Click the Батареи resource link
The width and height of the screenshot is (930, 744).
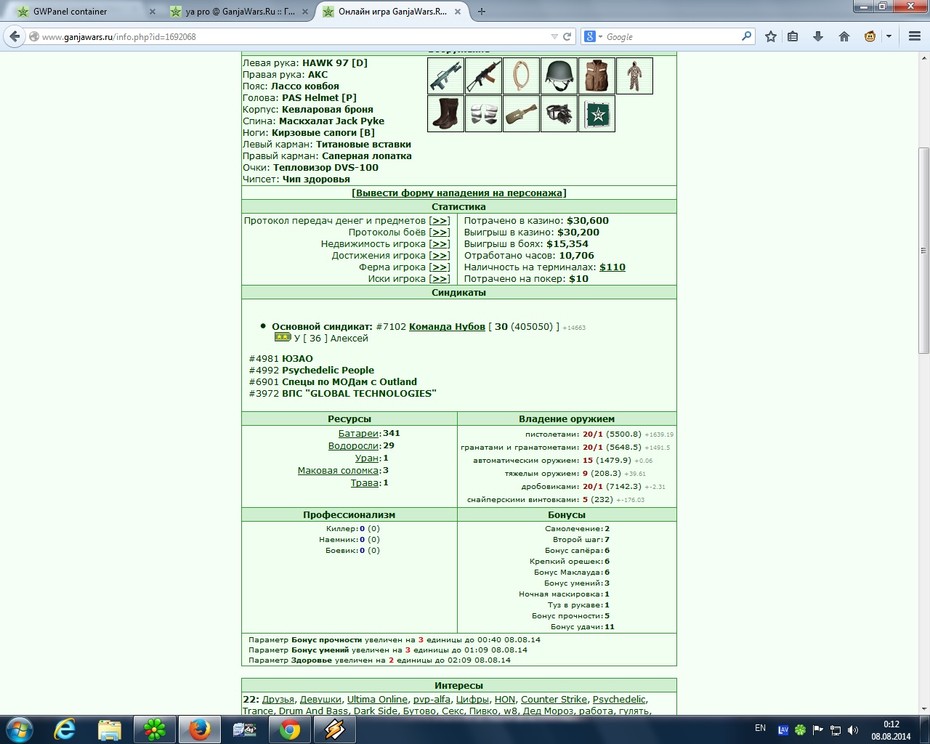tap(358, 433)
